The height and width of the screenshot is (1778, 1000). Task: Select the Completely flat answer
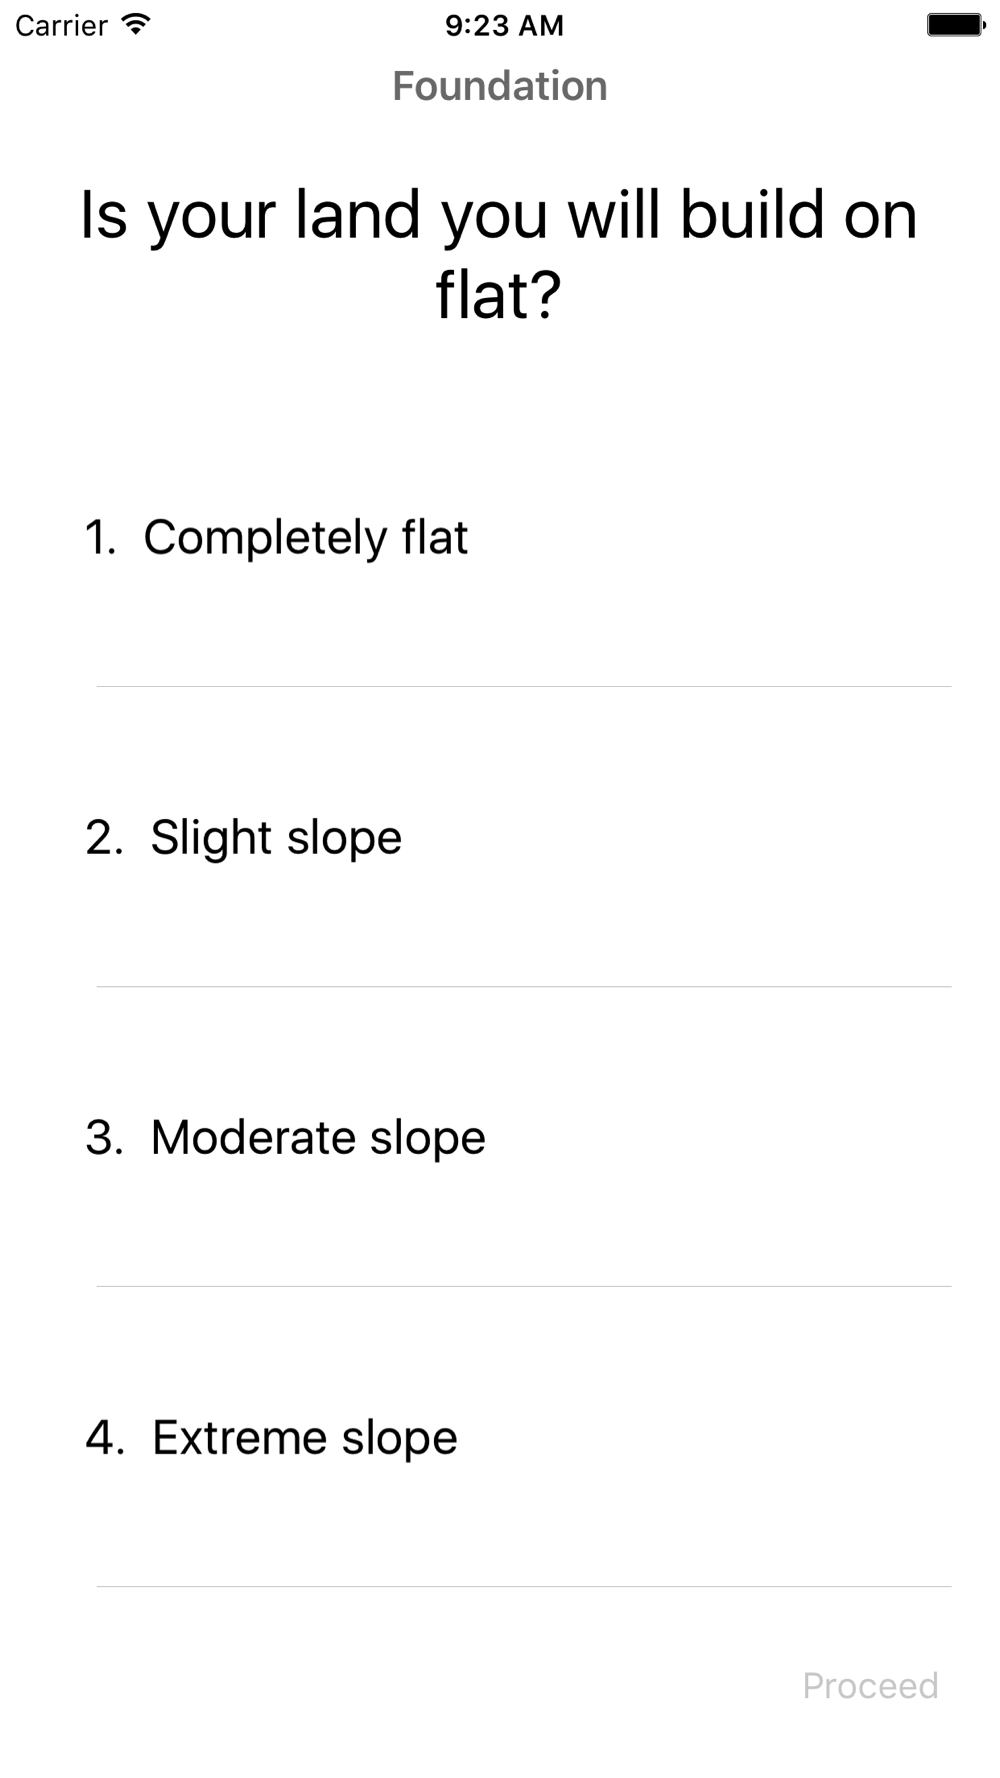(500, 537)
